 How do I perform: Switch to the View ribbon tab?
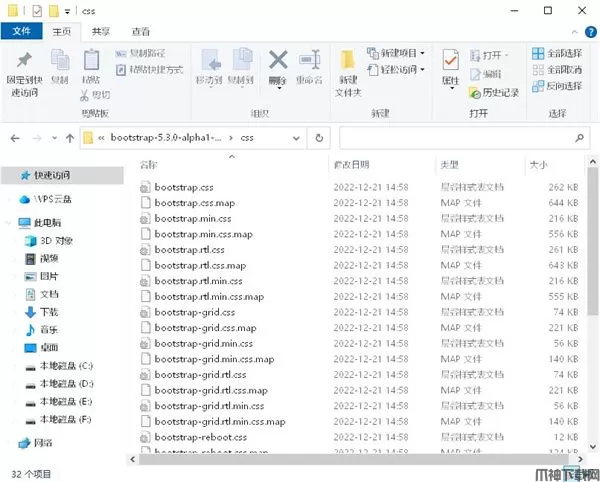(x=140, y=31)
